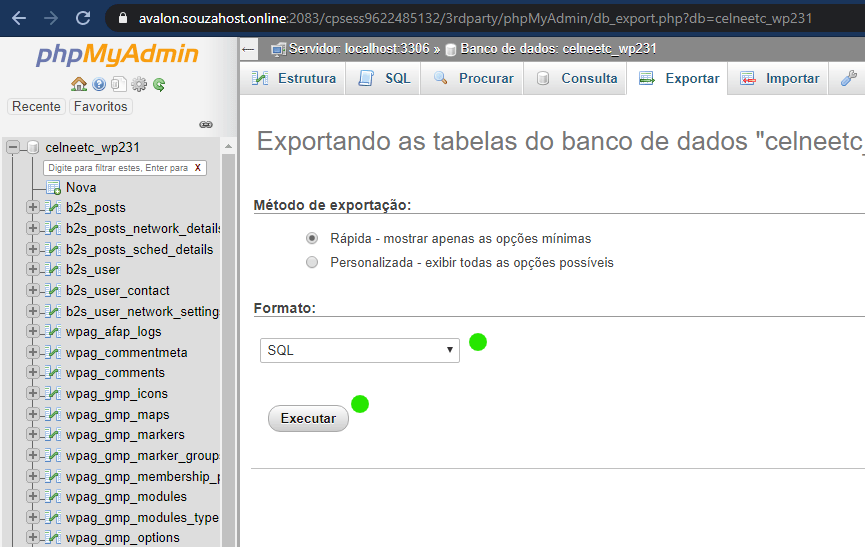Open the documentation pages icon in sidebar
Viewport: 865px width, 547px height.
click(x=119, y=84)
